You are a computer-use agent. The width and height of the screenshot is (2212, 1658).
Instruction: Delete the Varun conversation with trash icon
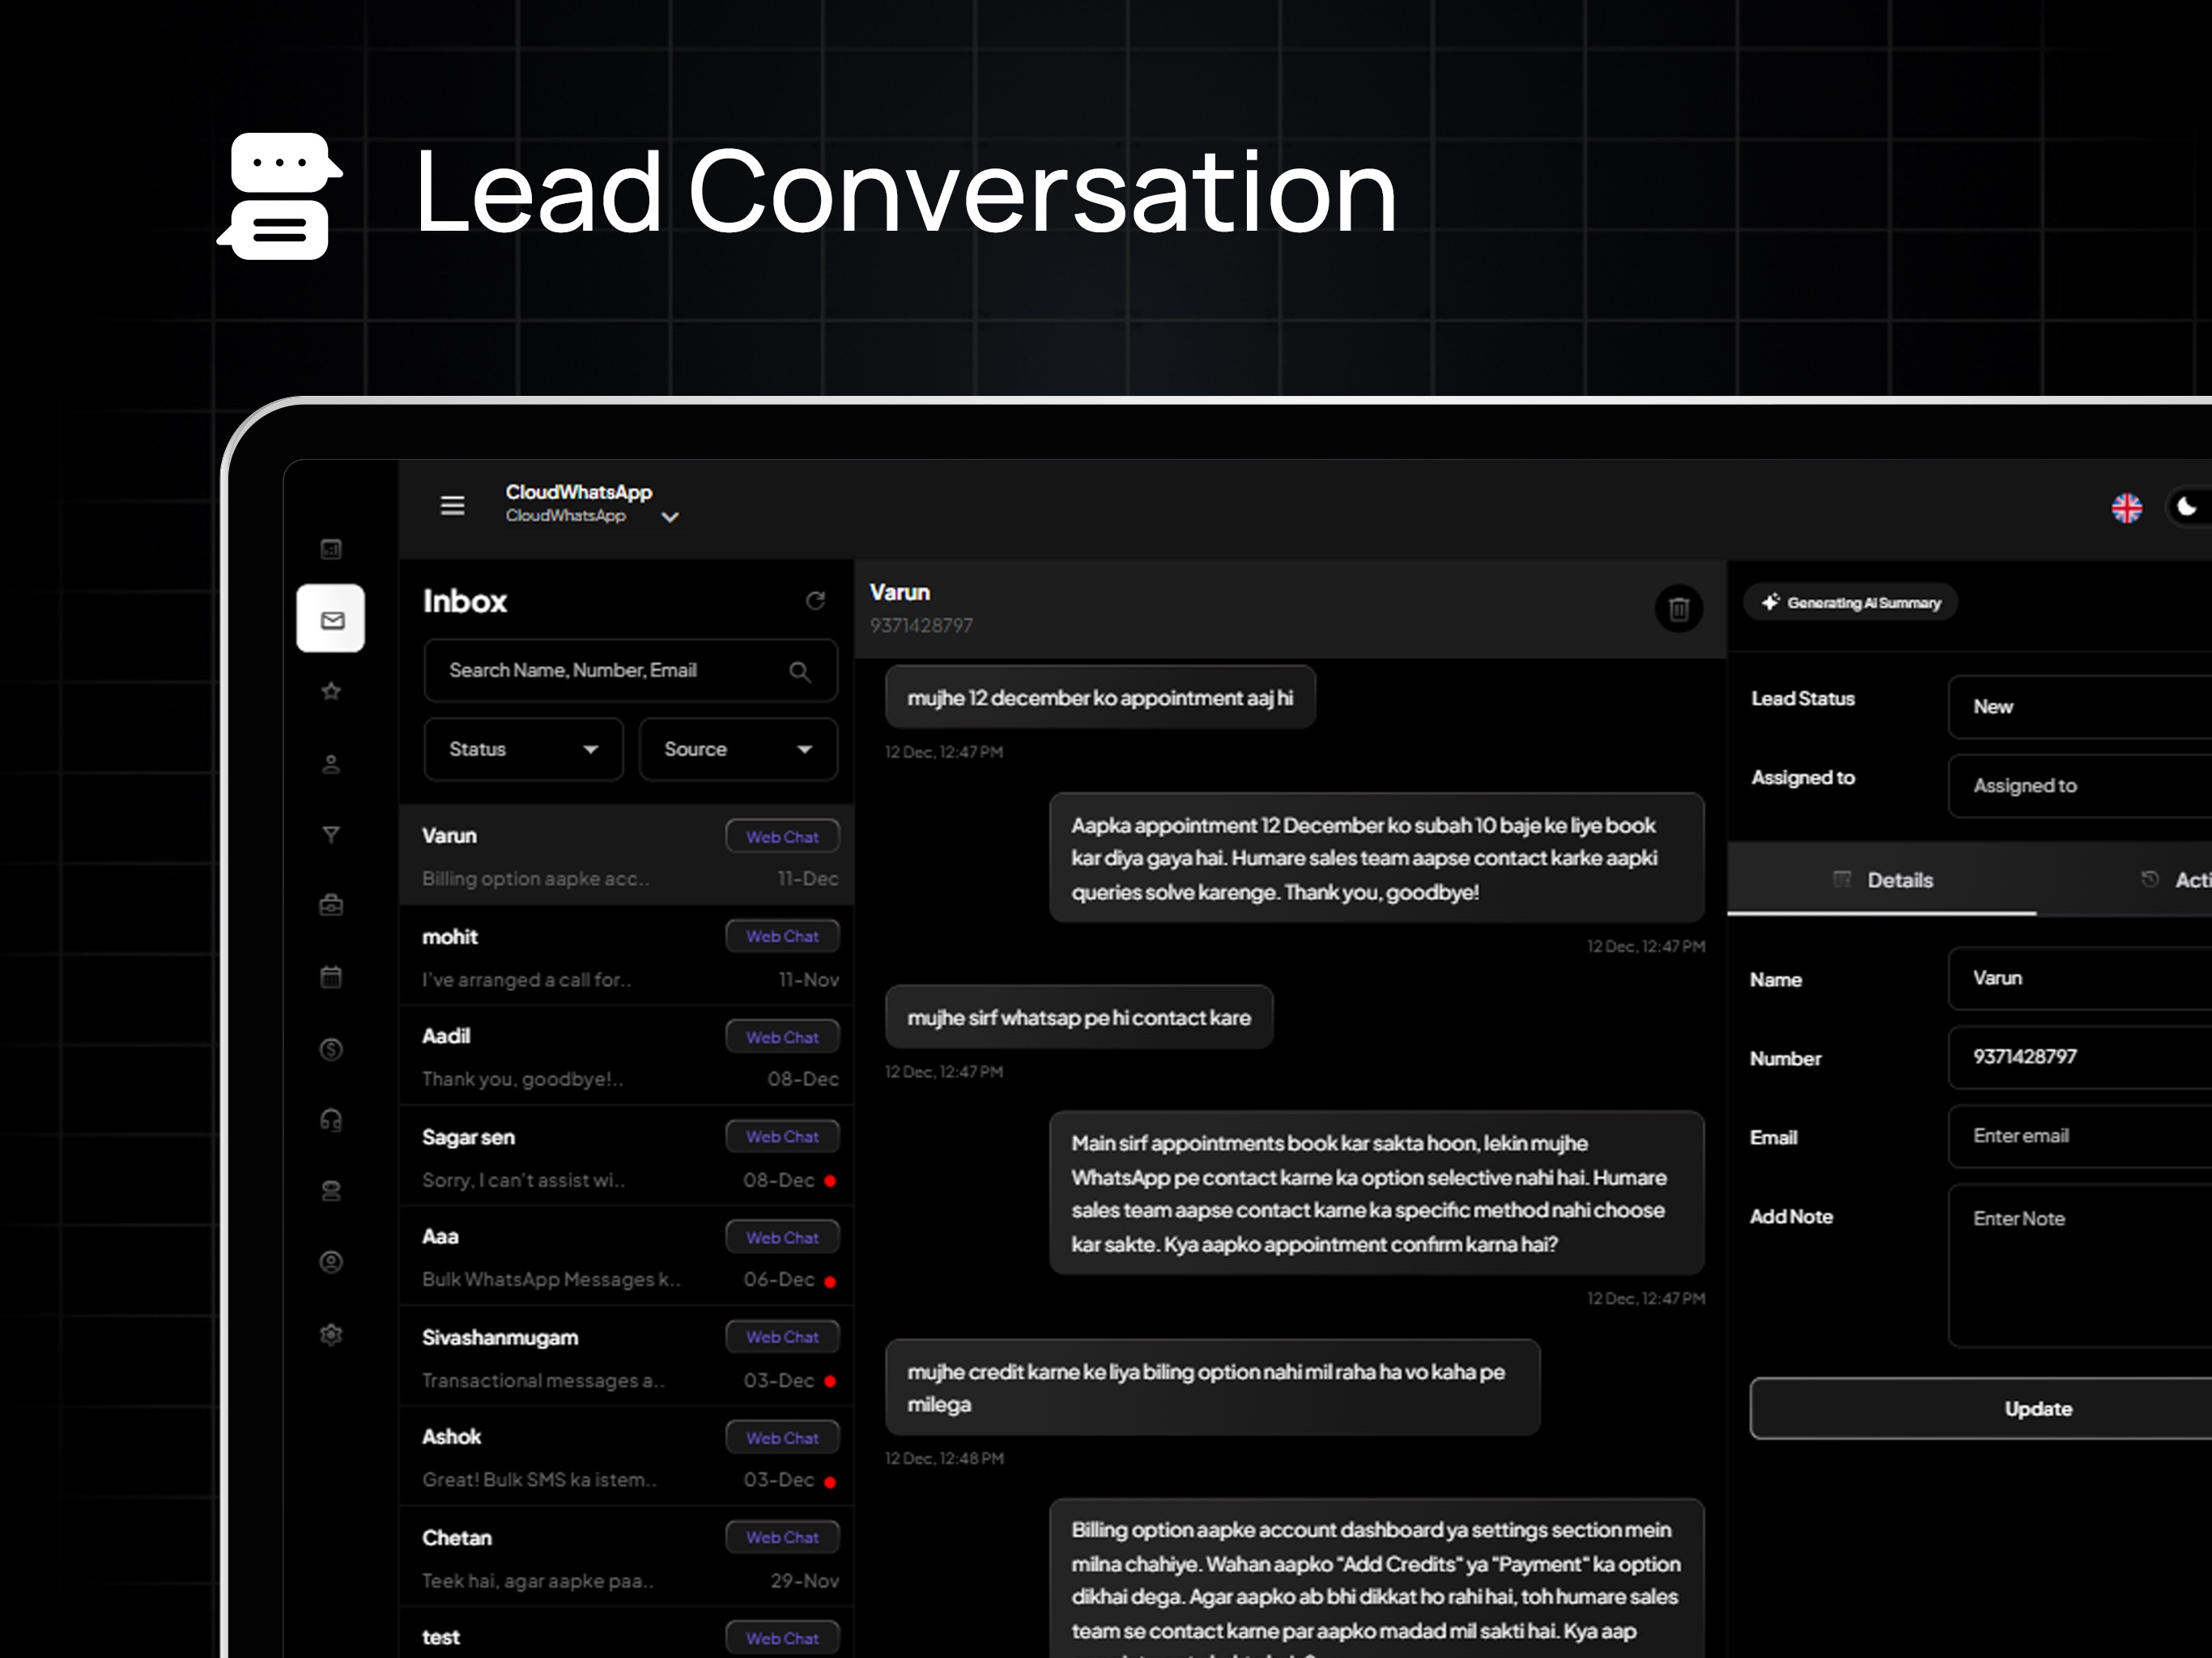point(1679,608)
